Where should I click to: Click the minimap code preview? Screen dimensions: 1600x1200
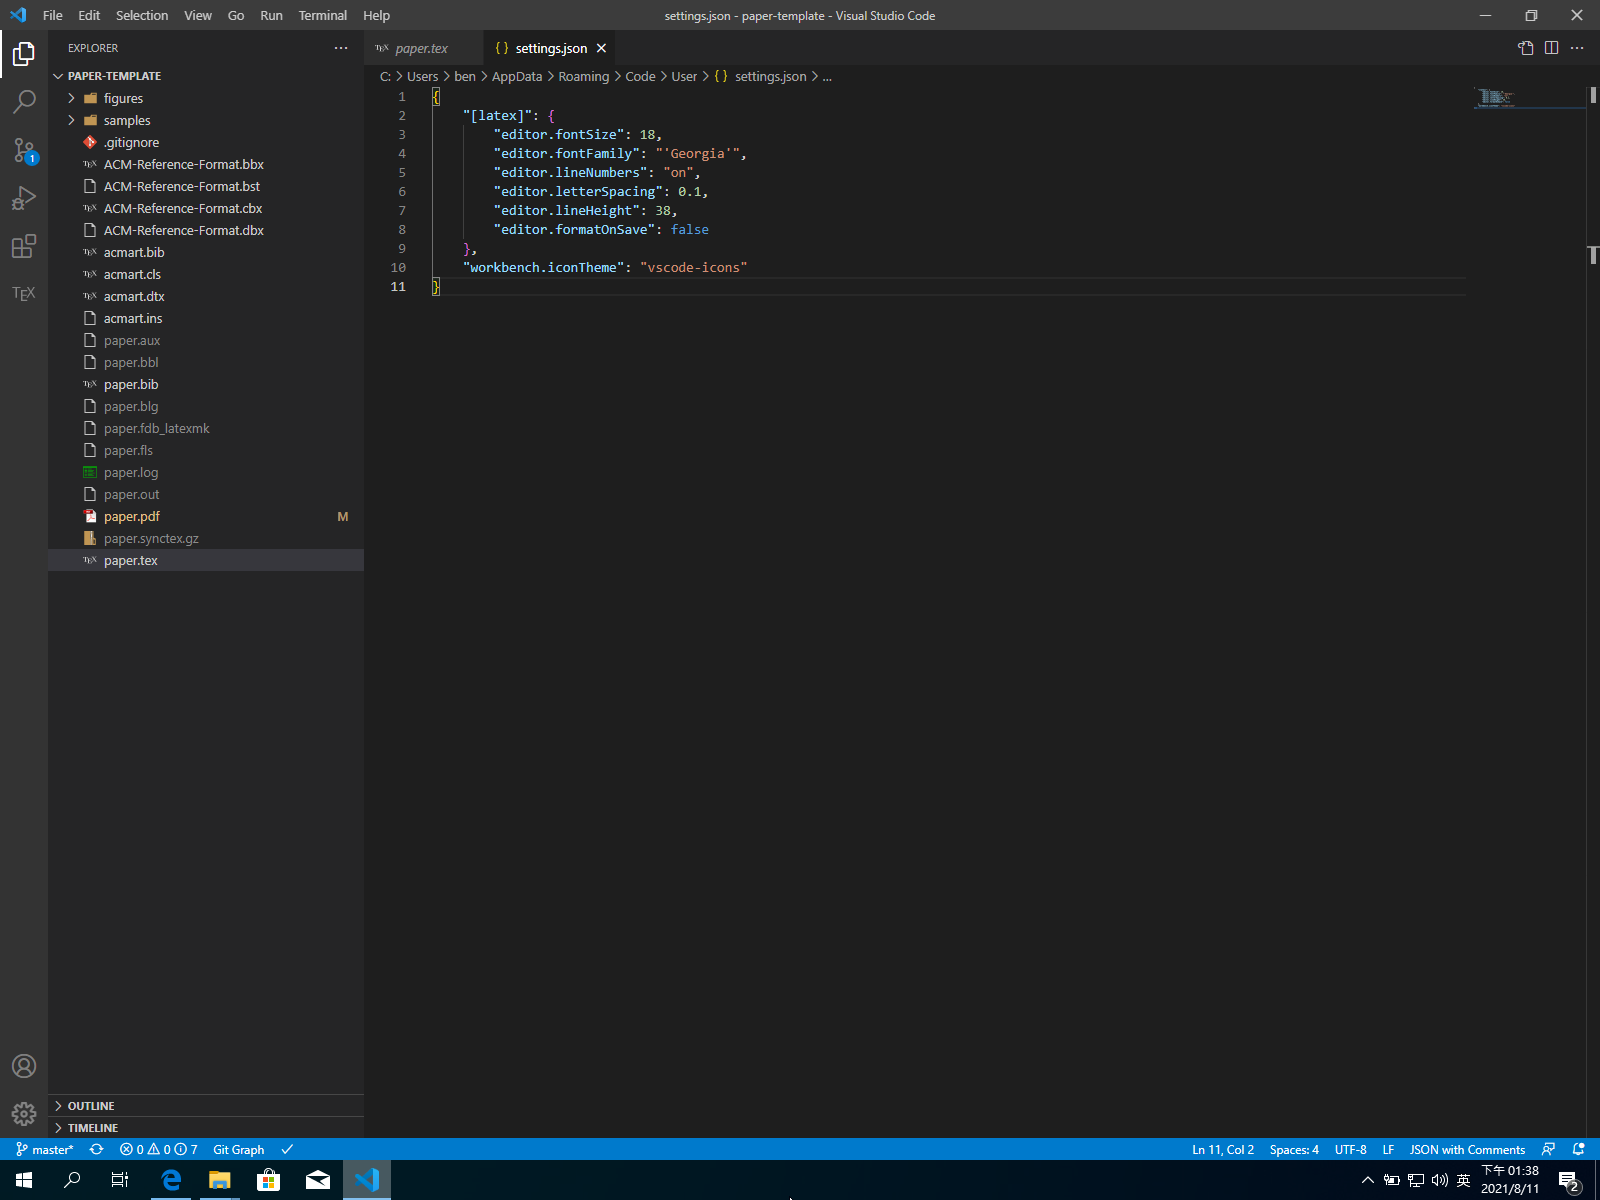click(1496, 97)
